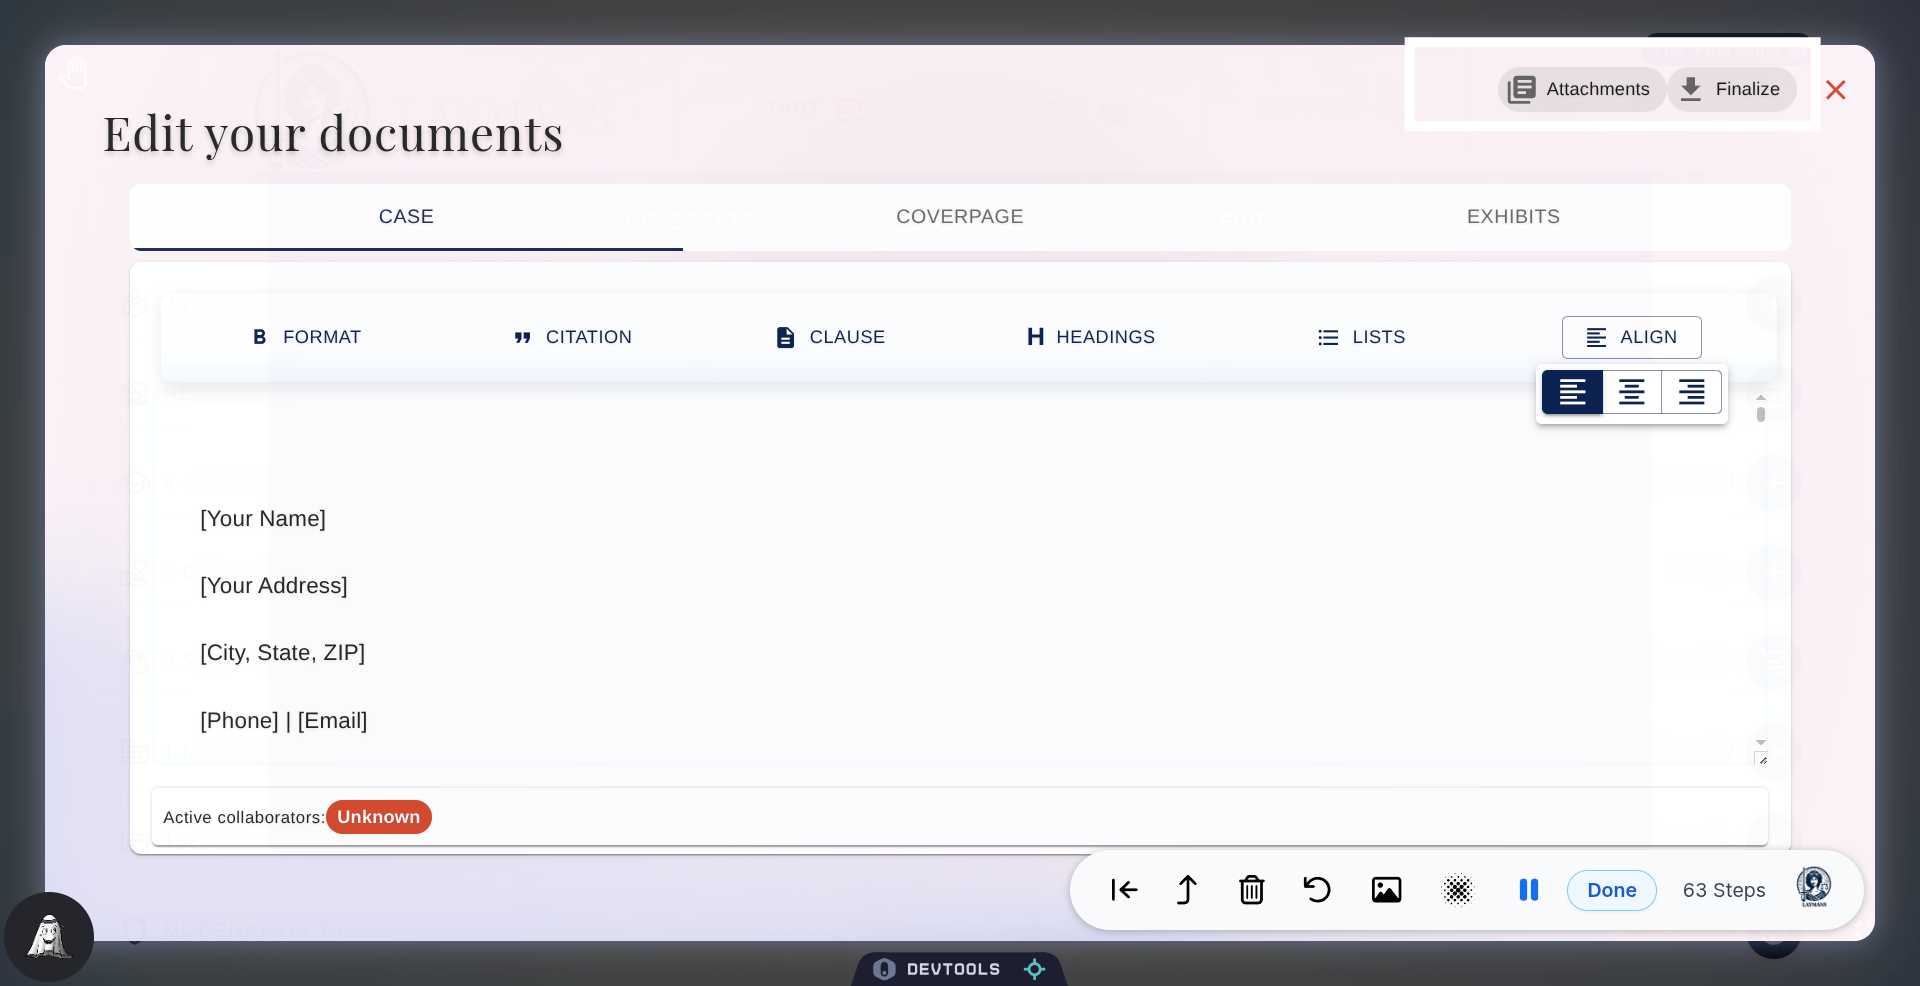The height and width of the screenshot is (986, 1920).
Task: Switch to the EXHIBITS tab
Action: tap(1513, 217)
